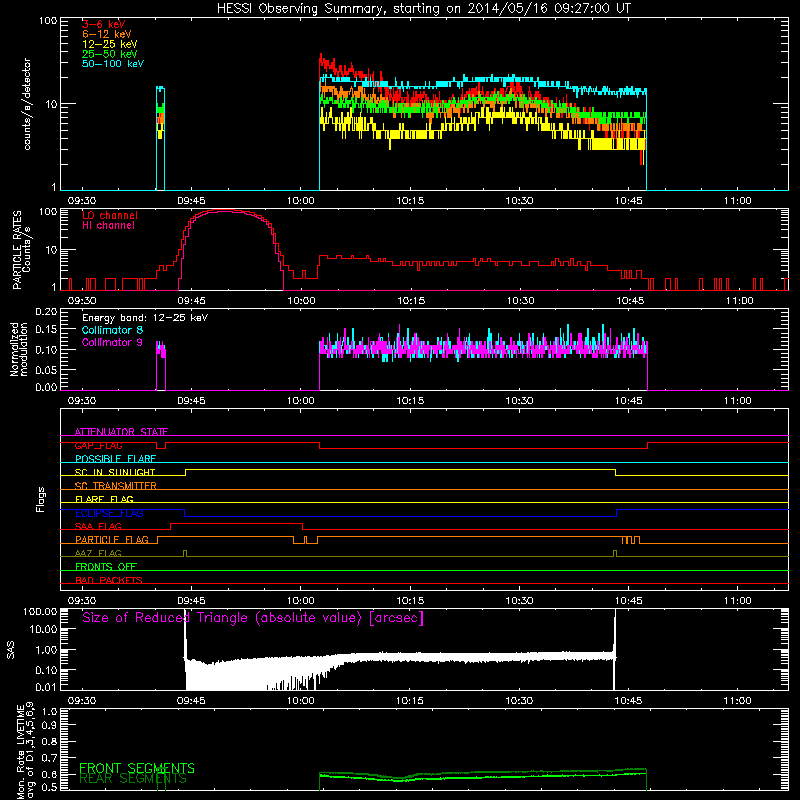Click the Collimator 9 legend label
800x800 pixels.
tap(112, 342)
